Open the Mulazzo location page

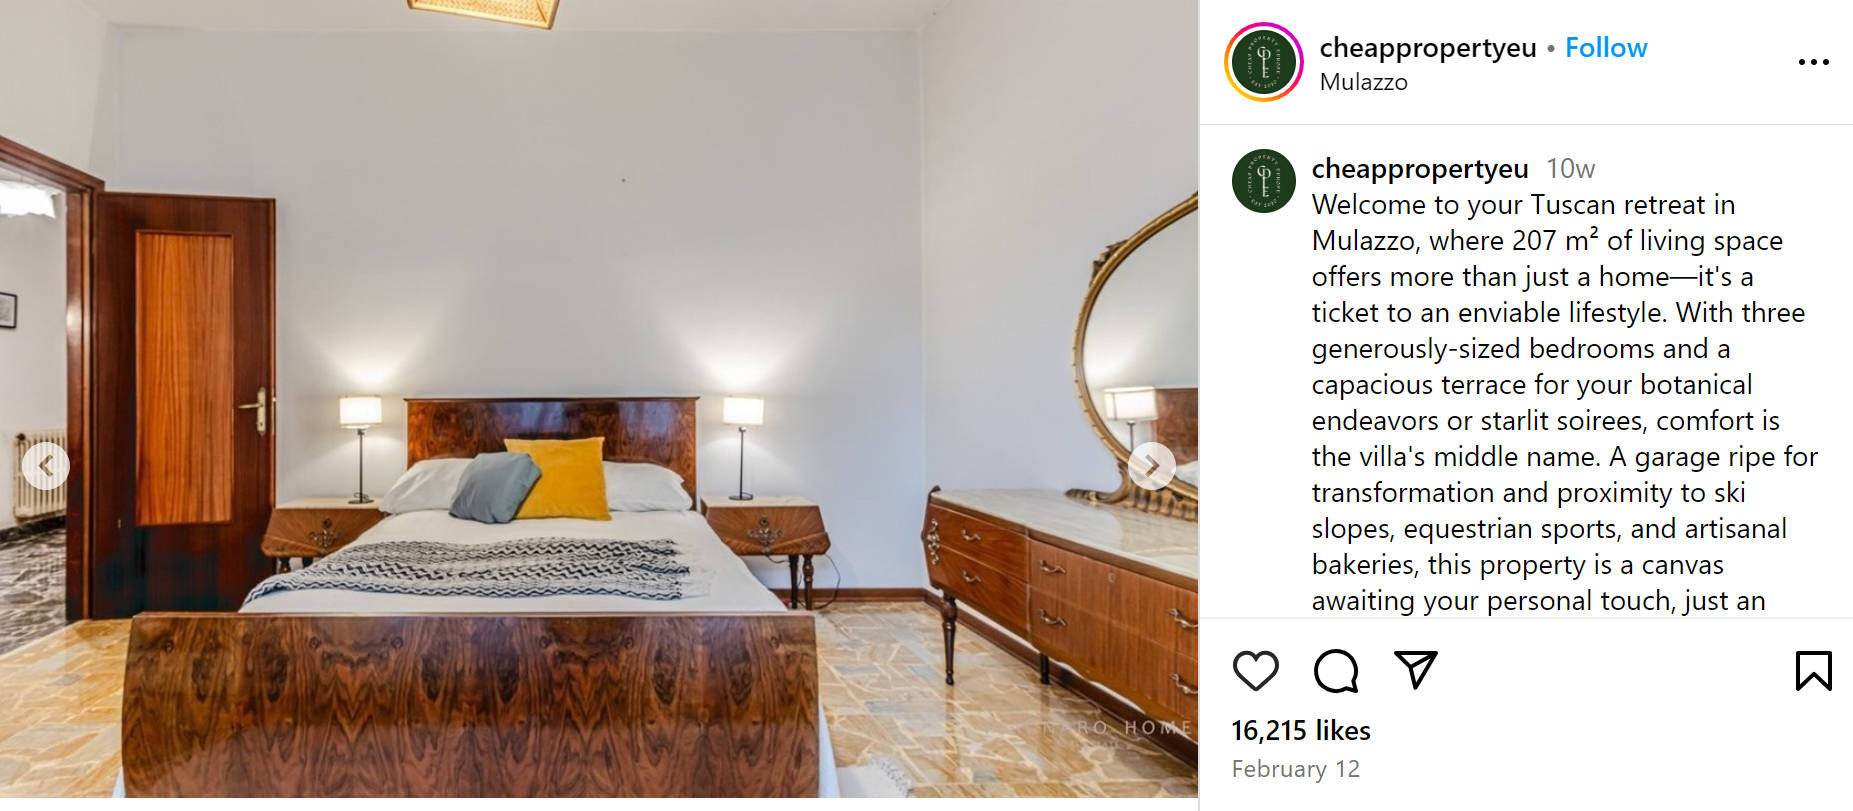click(x=1363, y=82)
